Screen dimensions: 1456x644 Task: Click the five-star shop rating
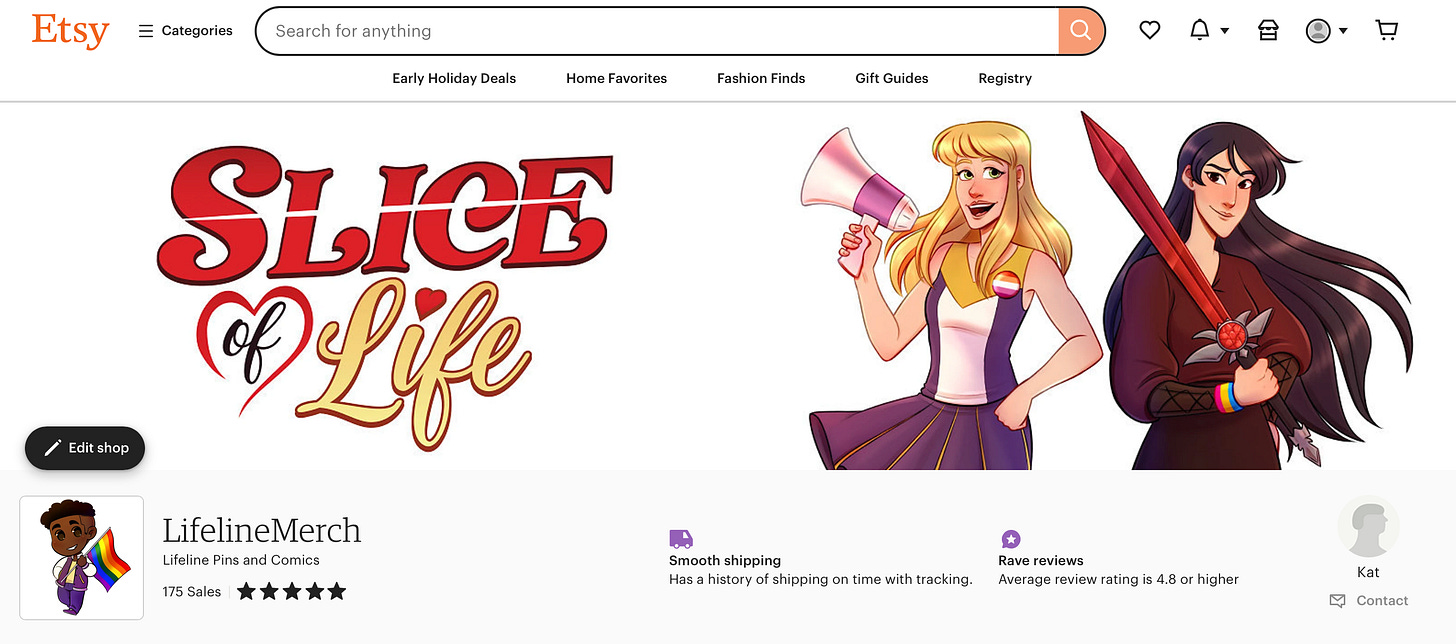292,592
